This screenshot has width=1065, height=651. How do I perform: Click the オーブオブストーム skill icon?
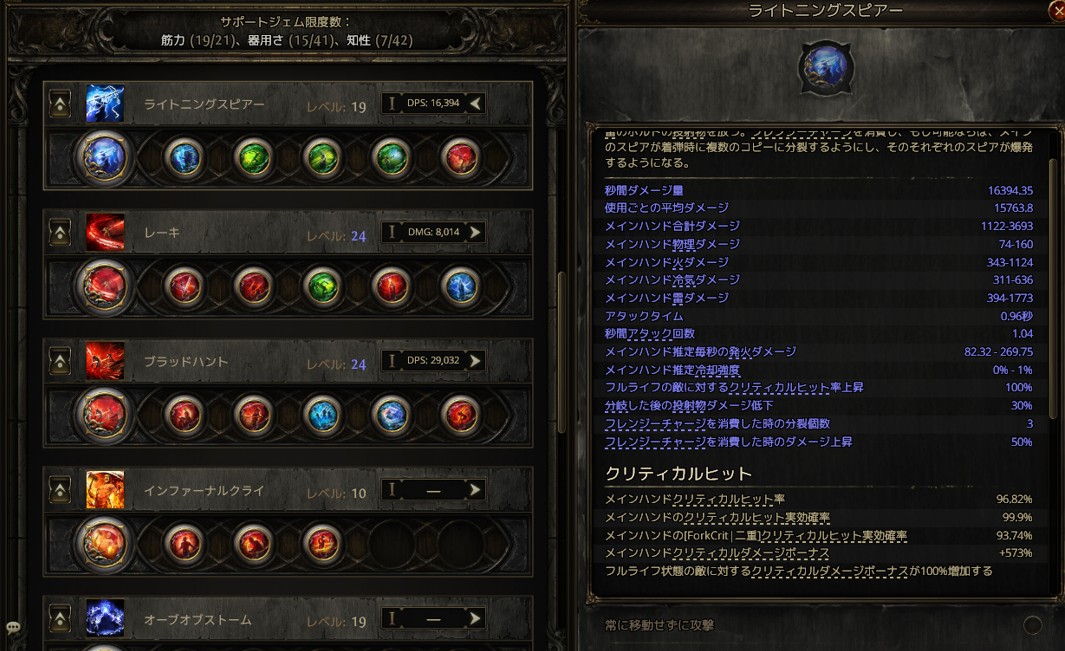point(105,618)
